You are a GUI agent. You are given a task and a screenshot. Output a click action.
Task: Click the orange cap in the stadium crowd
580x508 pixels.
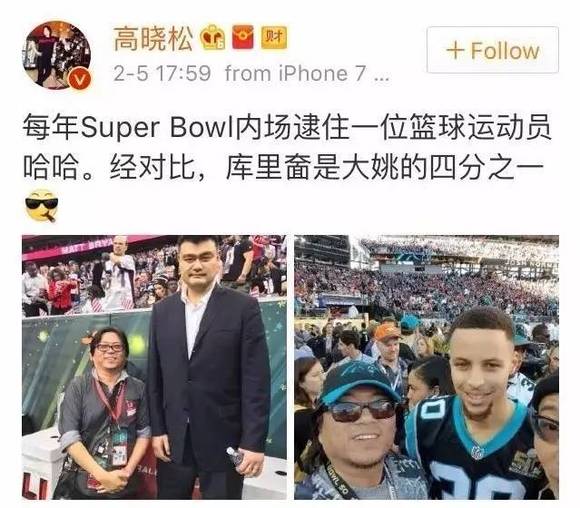pyautogui.click(x=386, y=332)
